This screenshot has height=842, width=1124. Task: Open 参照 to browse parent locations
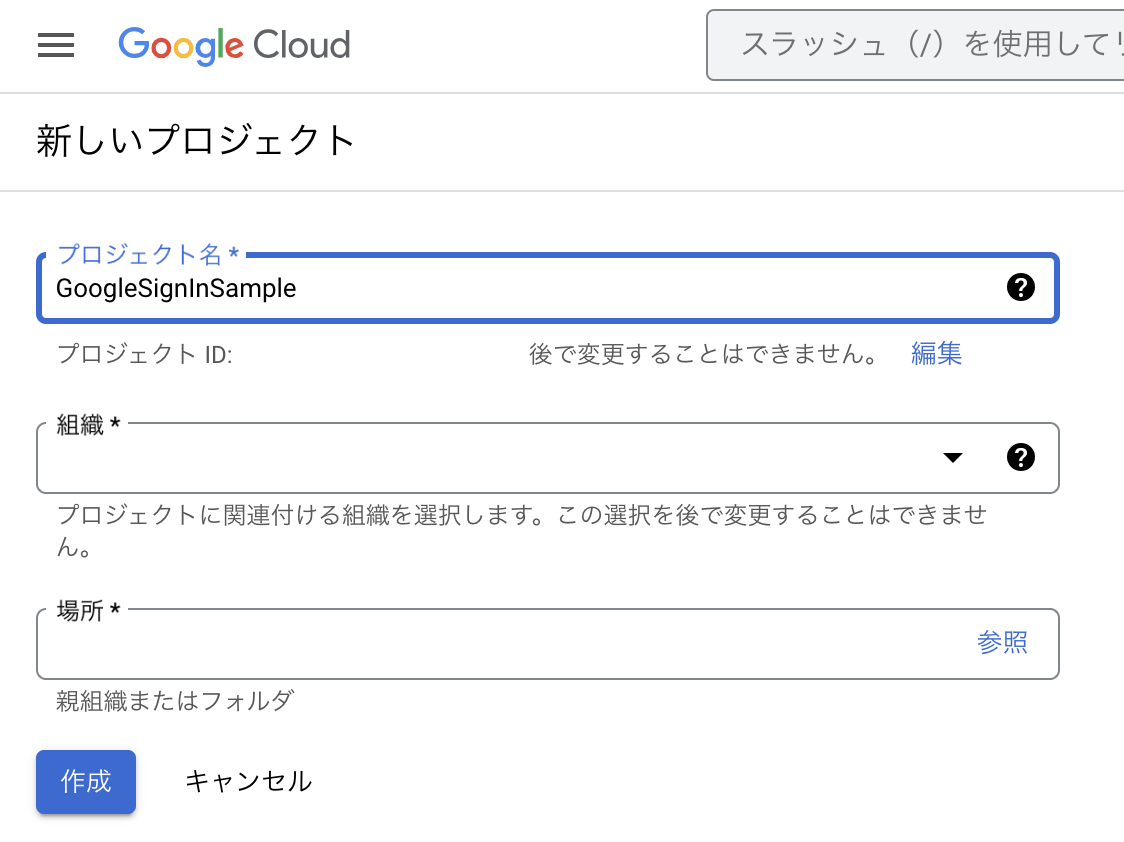(x=1003, y=643)
